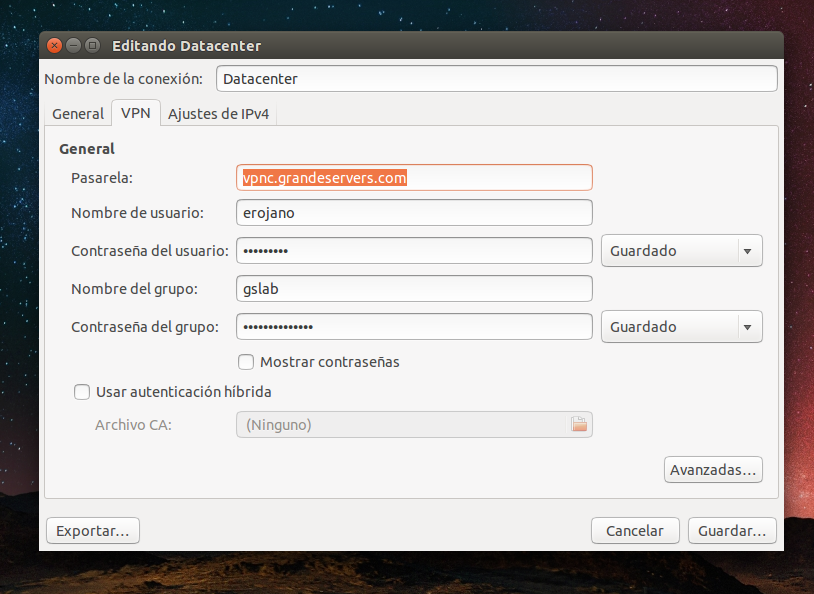Enable the Mostrar contraseñas checkbox
Screen dimensions: 814x594
coord(246,362)
